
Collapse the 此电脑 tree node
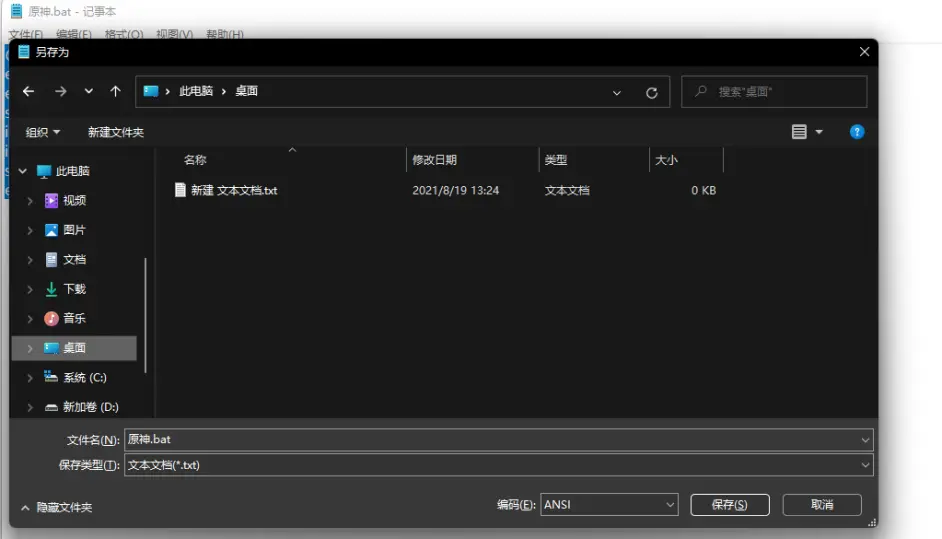pos(23,171)
